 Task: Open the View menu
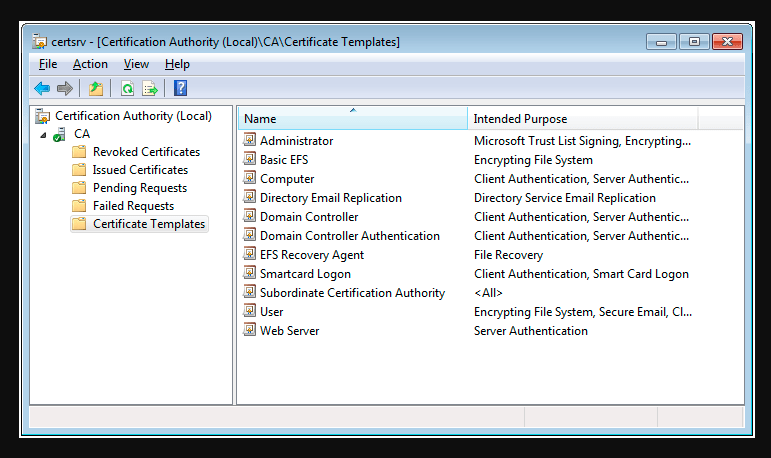coord(136,64)
